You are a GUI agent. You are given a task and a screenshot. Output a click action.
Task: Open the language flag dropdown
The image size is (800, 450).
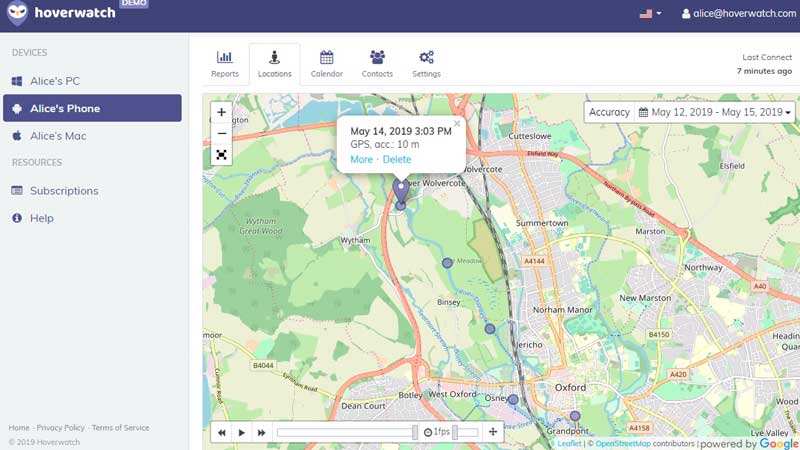[x=651, y=14]
